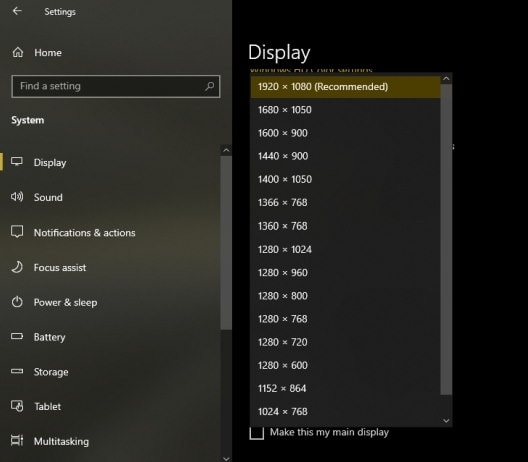Click the sidebar scroll-up arrow
The height and width of the screenshot is (462, 528).
226,150
